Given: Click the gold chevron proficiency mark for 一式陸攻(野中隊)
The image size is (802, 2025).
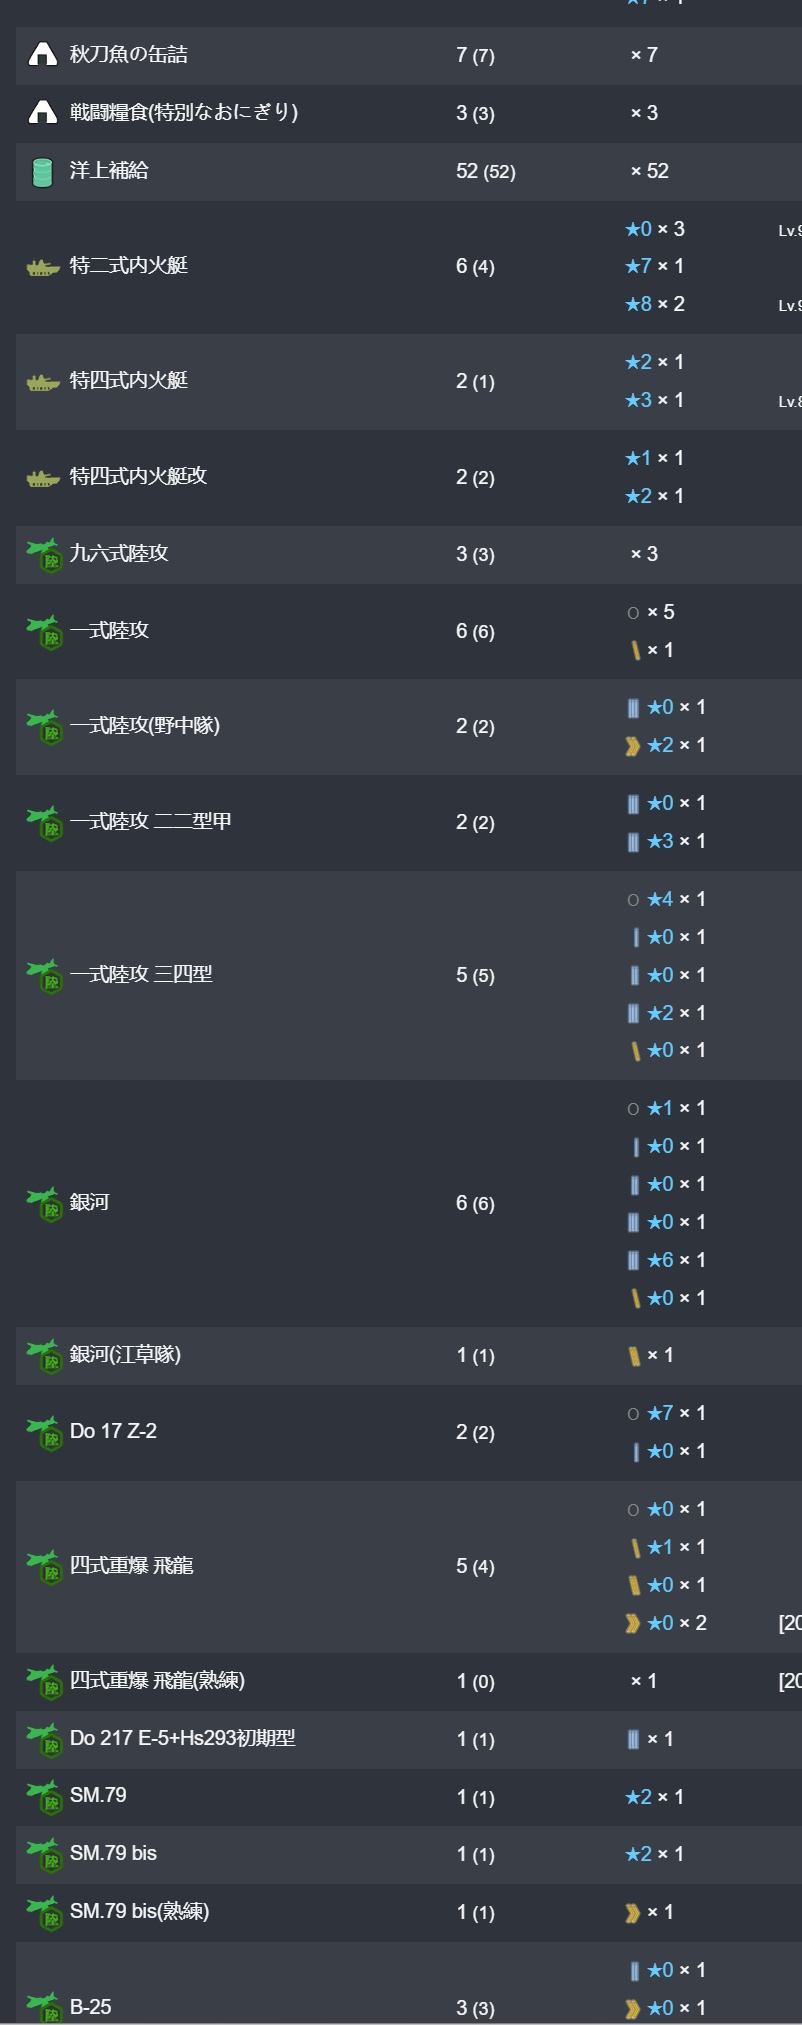Looking at the screenshot, I should point(632,746).
